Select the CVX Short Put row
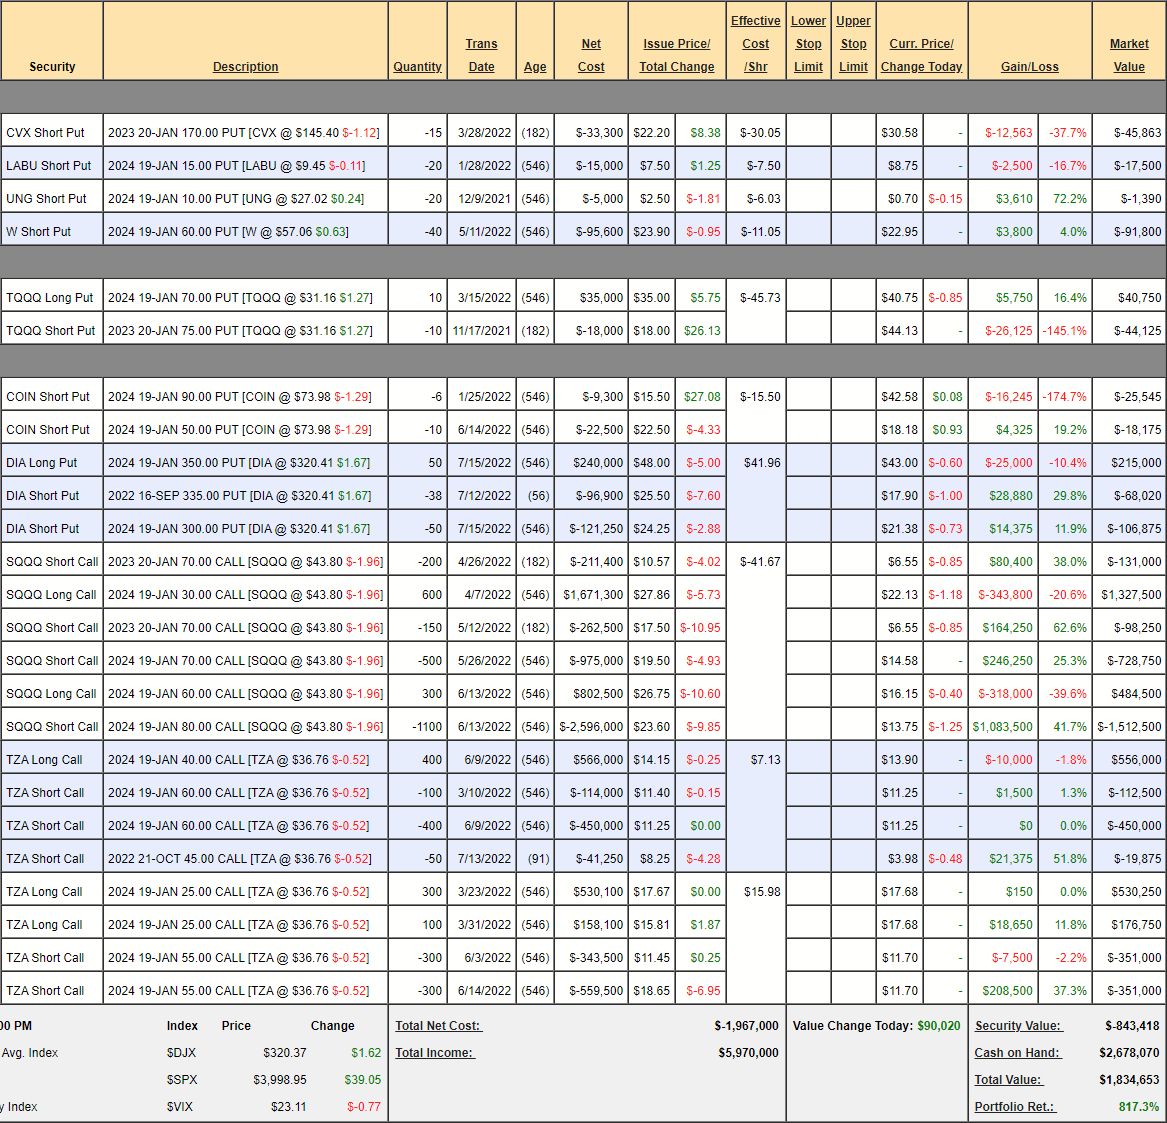 [46, 133]
